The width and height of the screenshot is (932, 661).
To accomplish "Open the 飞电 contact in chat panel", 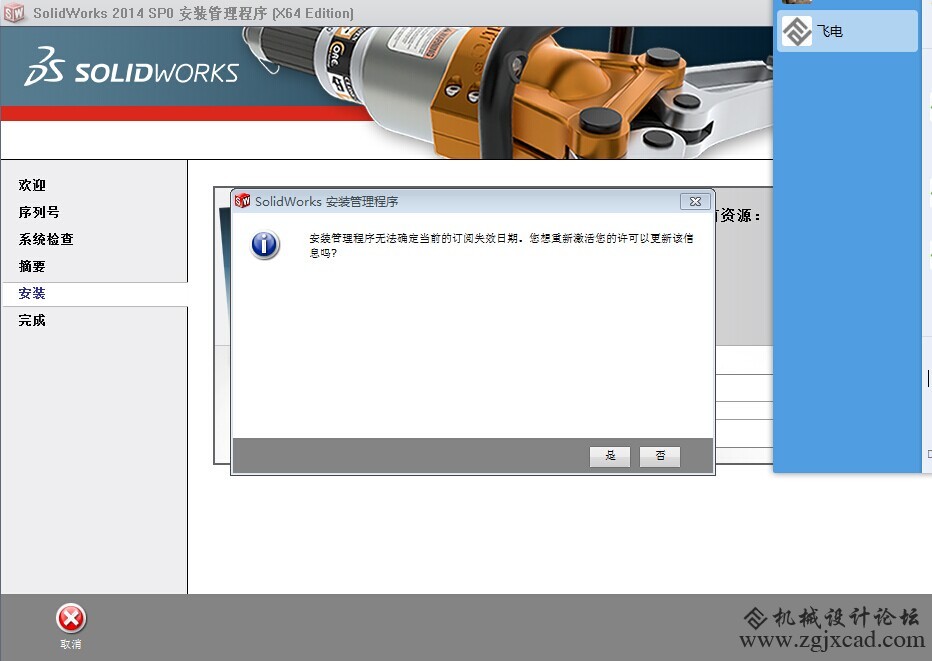I will pyautogui.click(x=848, y=31).
